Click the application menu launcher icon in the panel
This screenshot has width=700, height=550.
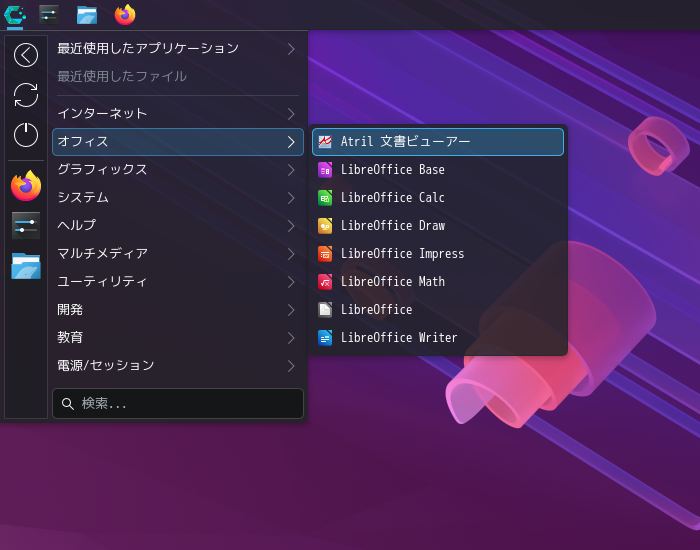coord(15,15)
